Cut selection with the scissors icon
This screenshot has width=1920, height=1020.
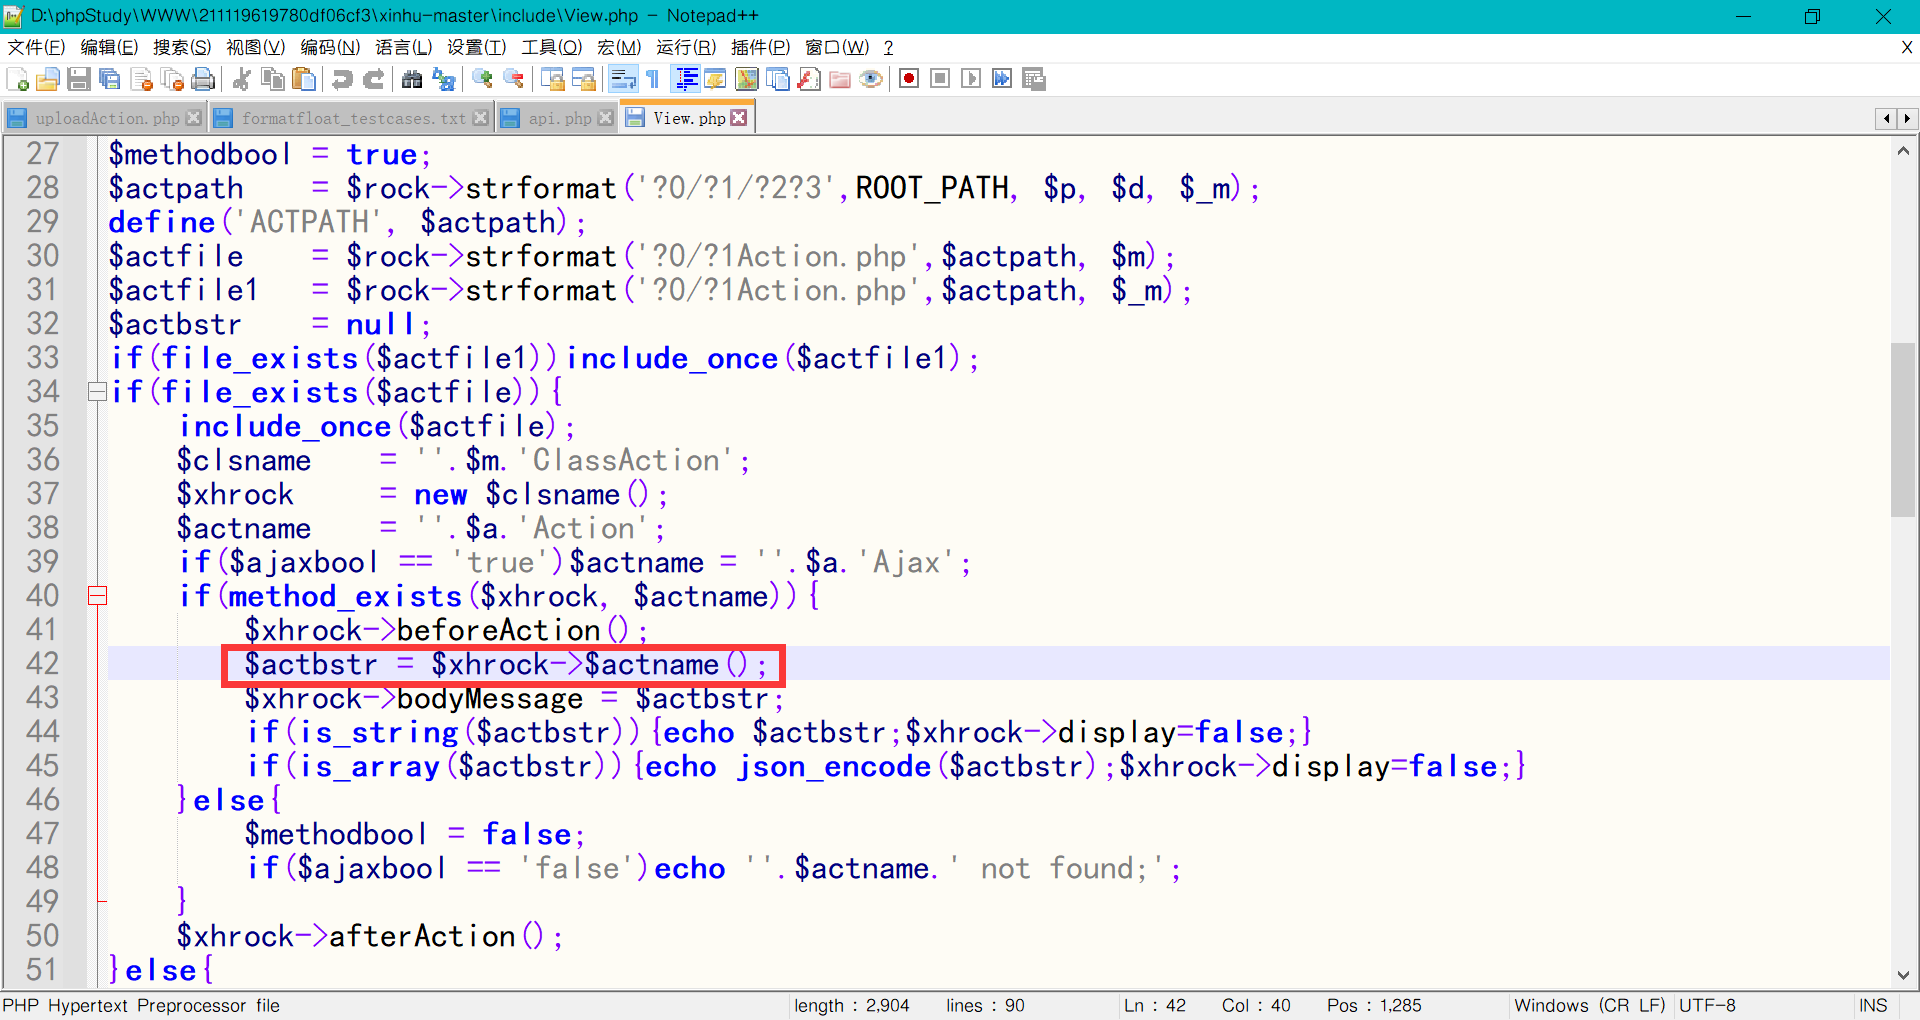click(241, 79)
